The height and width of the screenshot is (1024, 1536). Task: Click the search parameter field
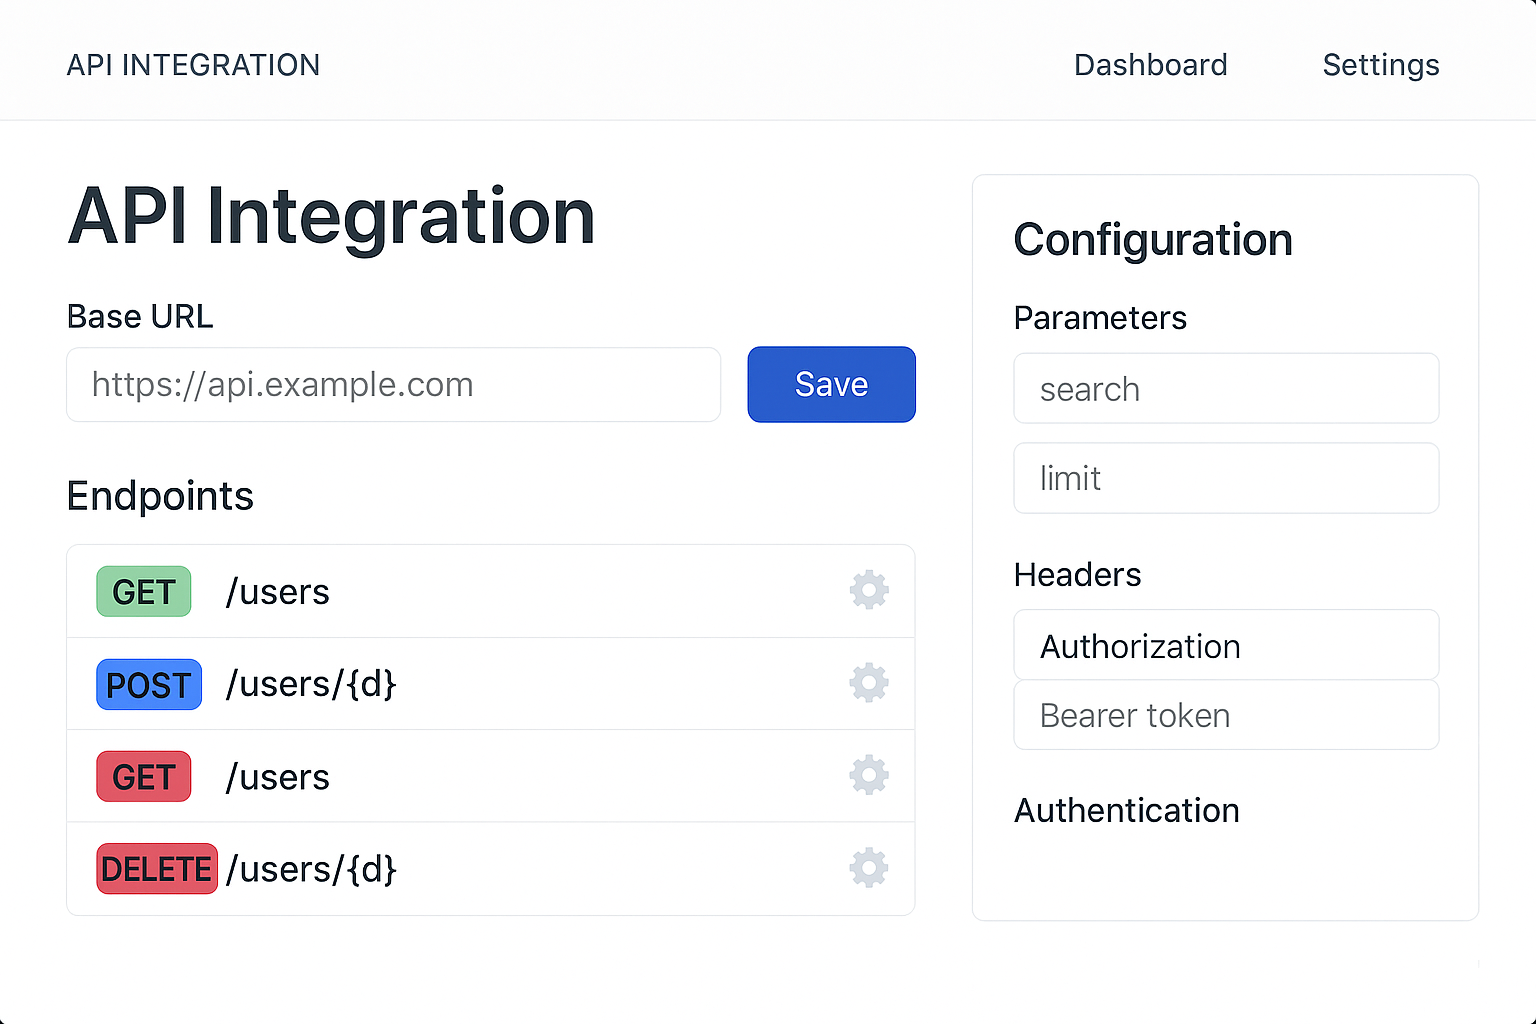coord(1226,389)
